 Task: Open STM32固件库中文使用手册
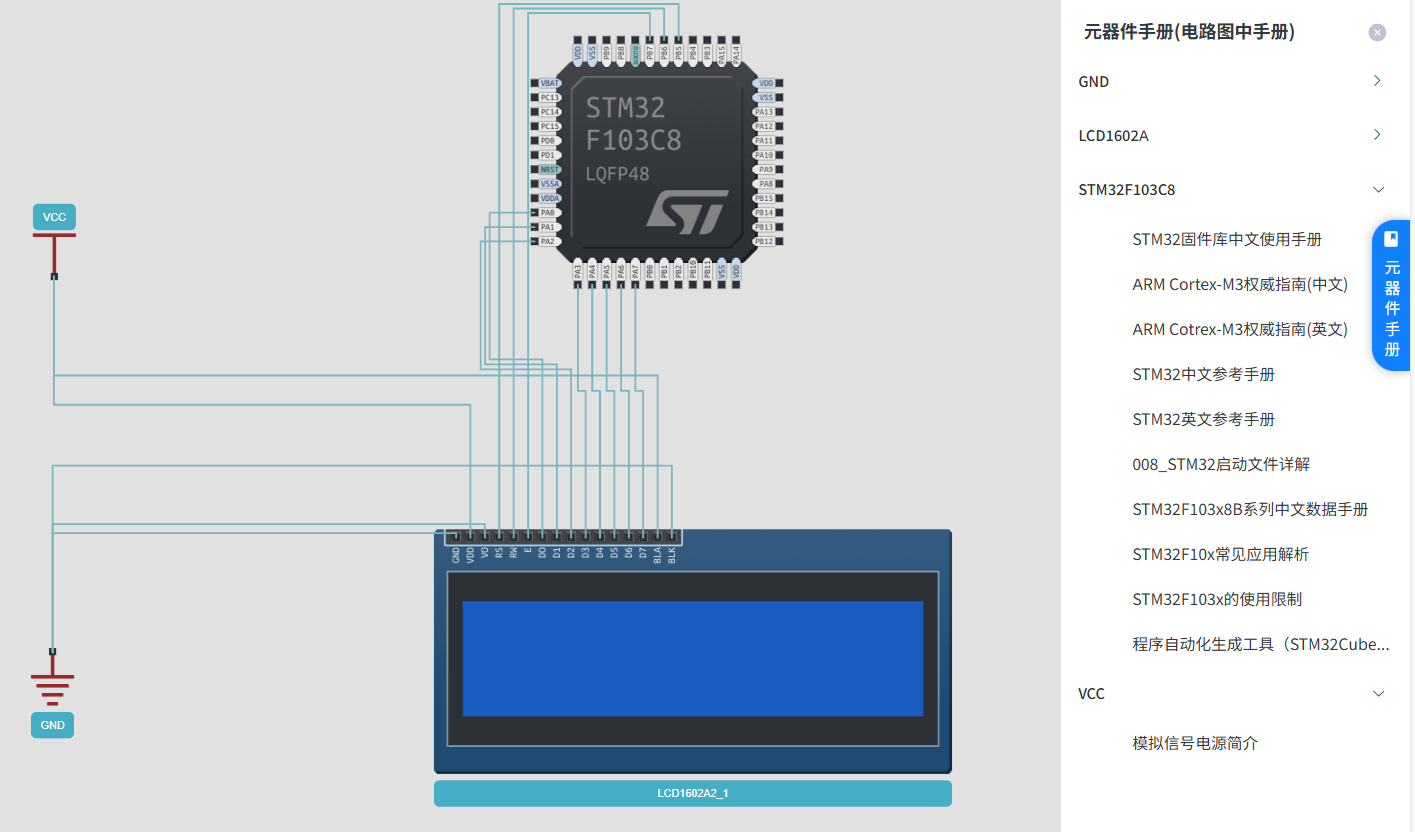pyautogui.click(x=1227, y=239)
